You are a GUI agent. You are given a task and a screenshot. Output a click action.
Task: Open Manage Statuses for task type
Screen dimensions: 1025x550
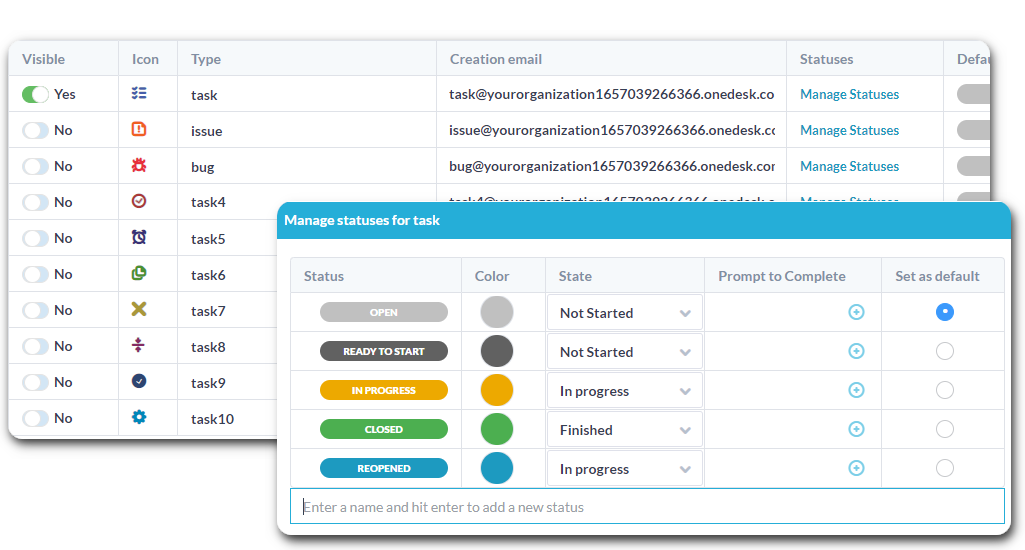pyautogui.click(x=849, y=94)
